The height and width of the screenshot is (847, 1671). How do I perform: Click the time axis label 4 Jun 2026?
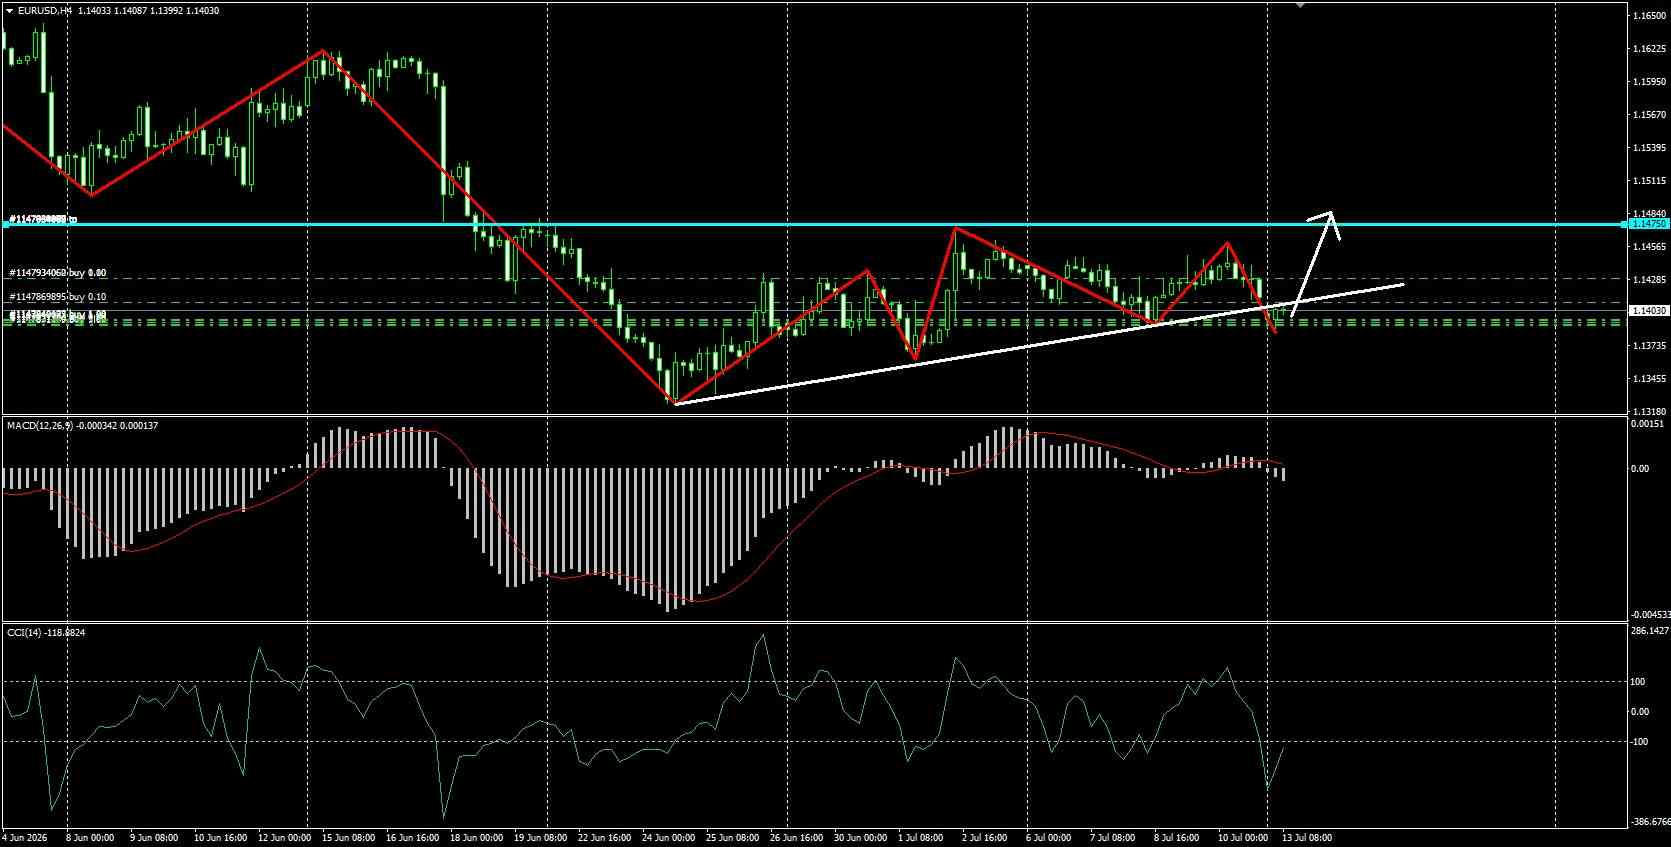tap(26, 838)
